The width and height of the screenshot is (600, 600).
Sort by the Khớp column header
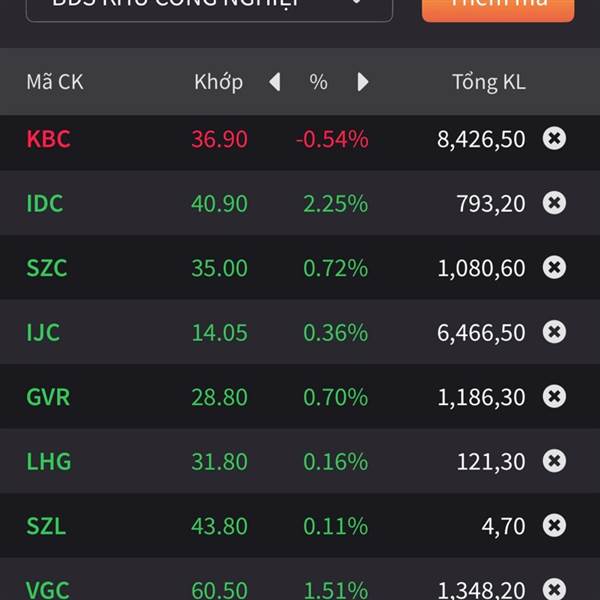coord(218,82)
